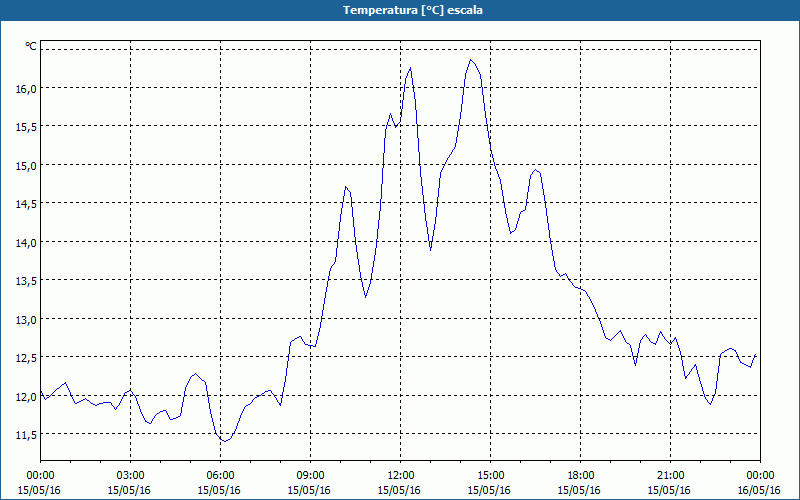Viewport: 800px width, 500px height.
Task: Select the 15,0 y-axis value
Action: 26,166
